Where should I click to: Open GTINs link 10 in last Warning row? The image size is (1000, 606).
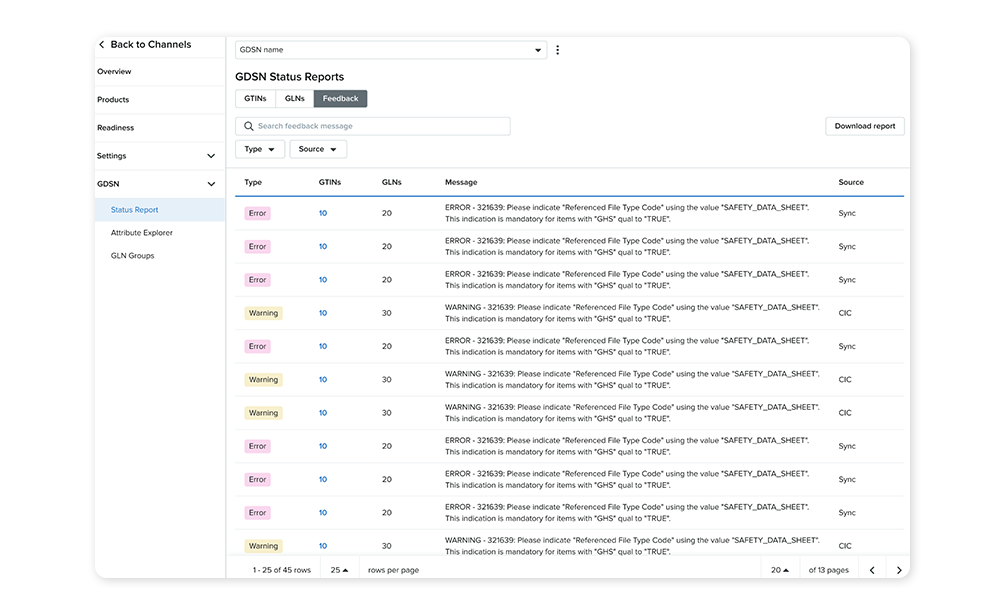pos(323,546)
